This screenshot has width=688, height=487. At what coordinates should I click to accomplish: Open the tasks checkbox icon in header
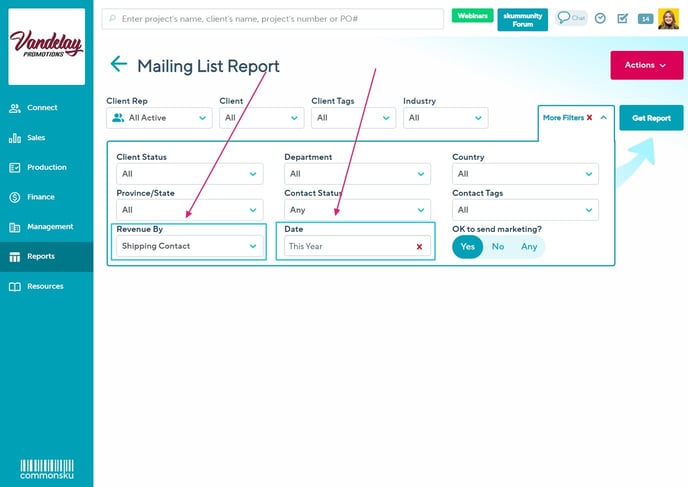coord(622,18)
